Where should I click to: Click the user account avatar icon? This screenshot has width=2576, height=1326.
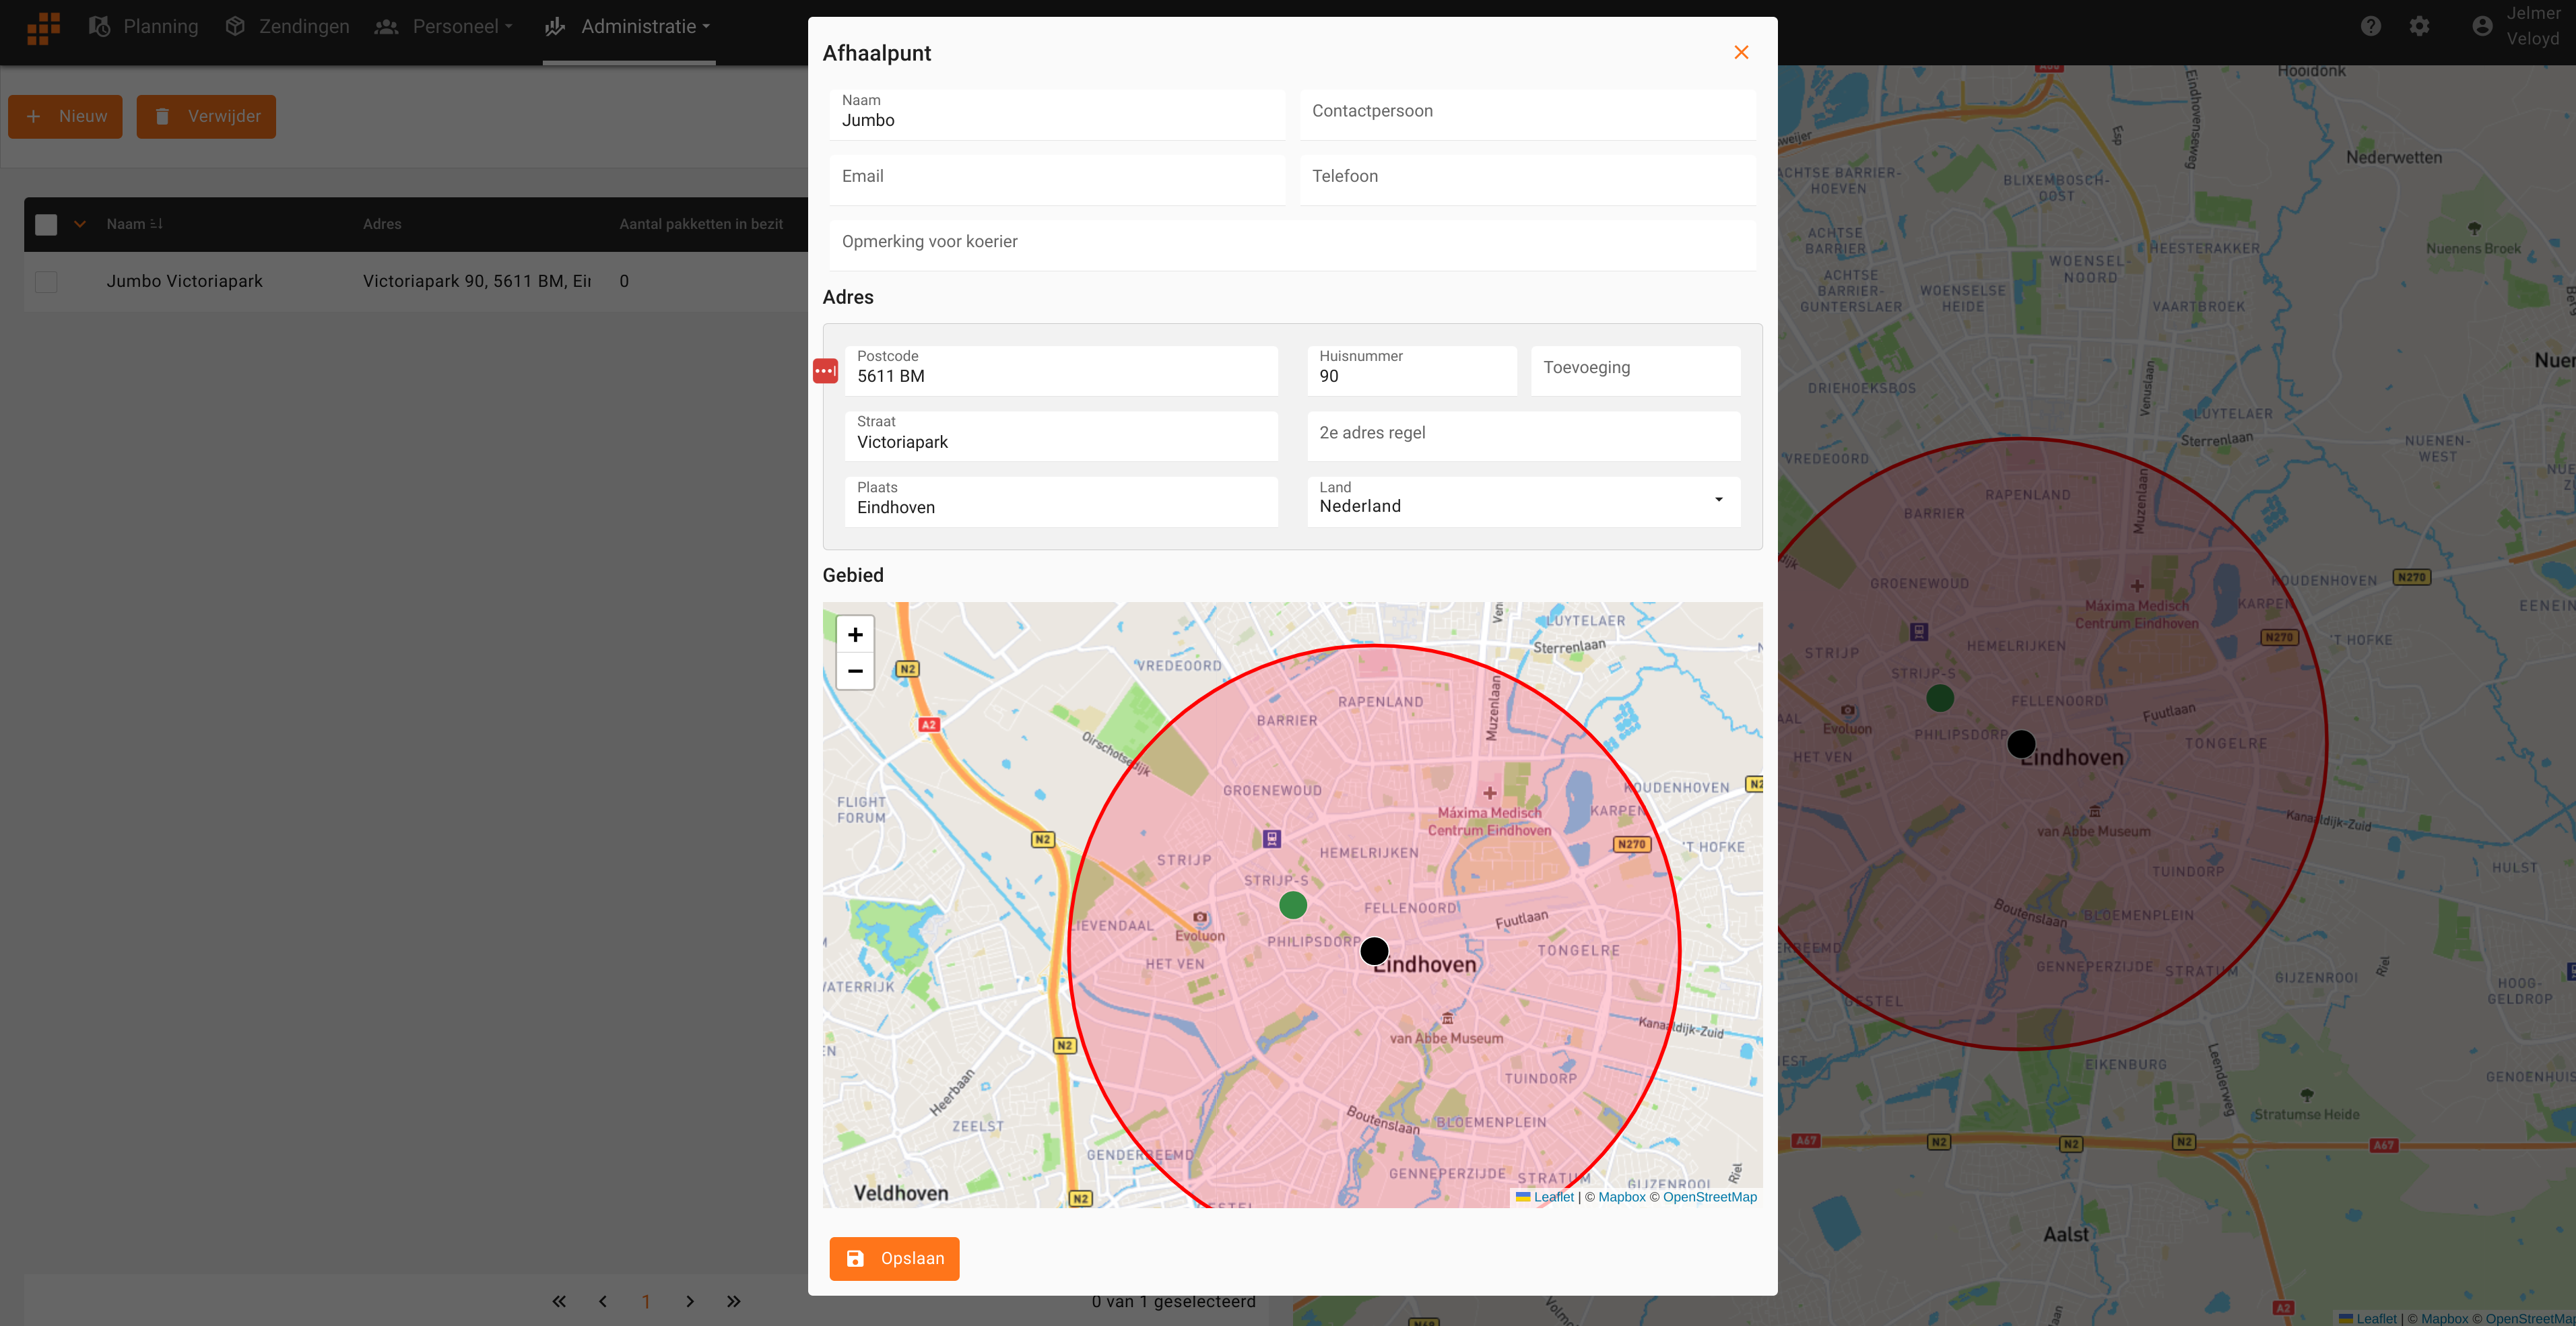2482,26
